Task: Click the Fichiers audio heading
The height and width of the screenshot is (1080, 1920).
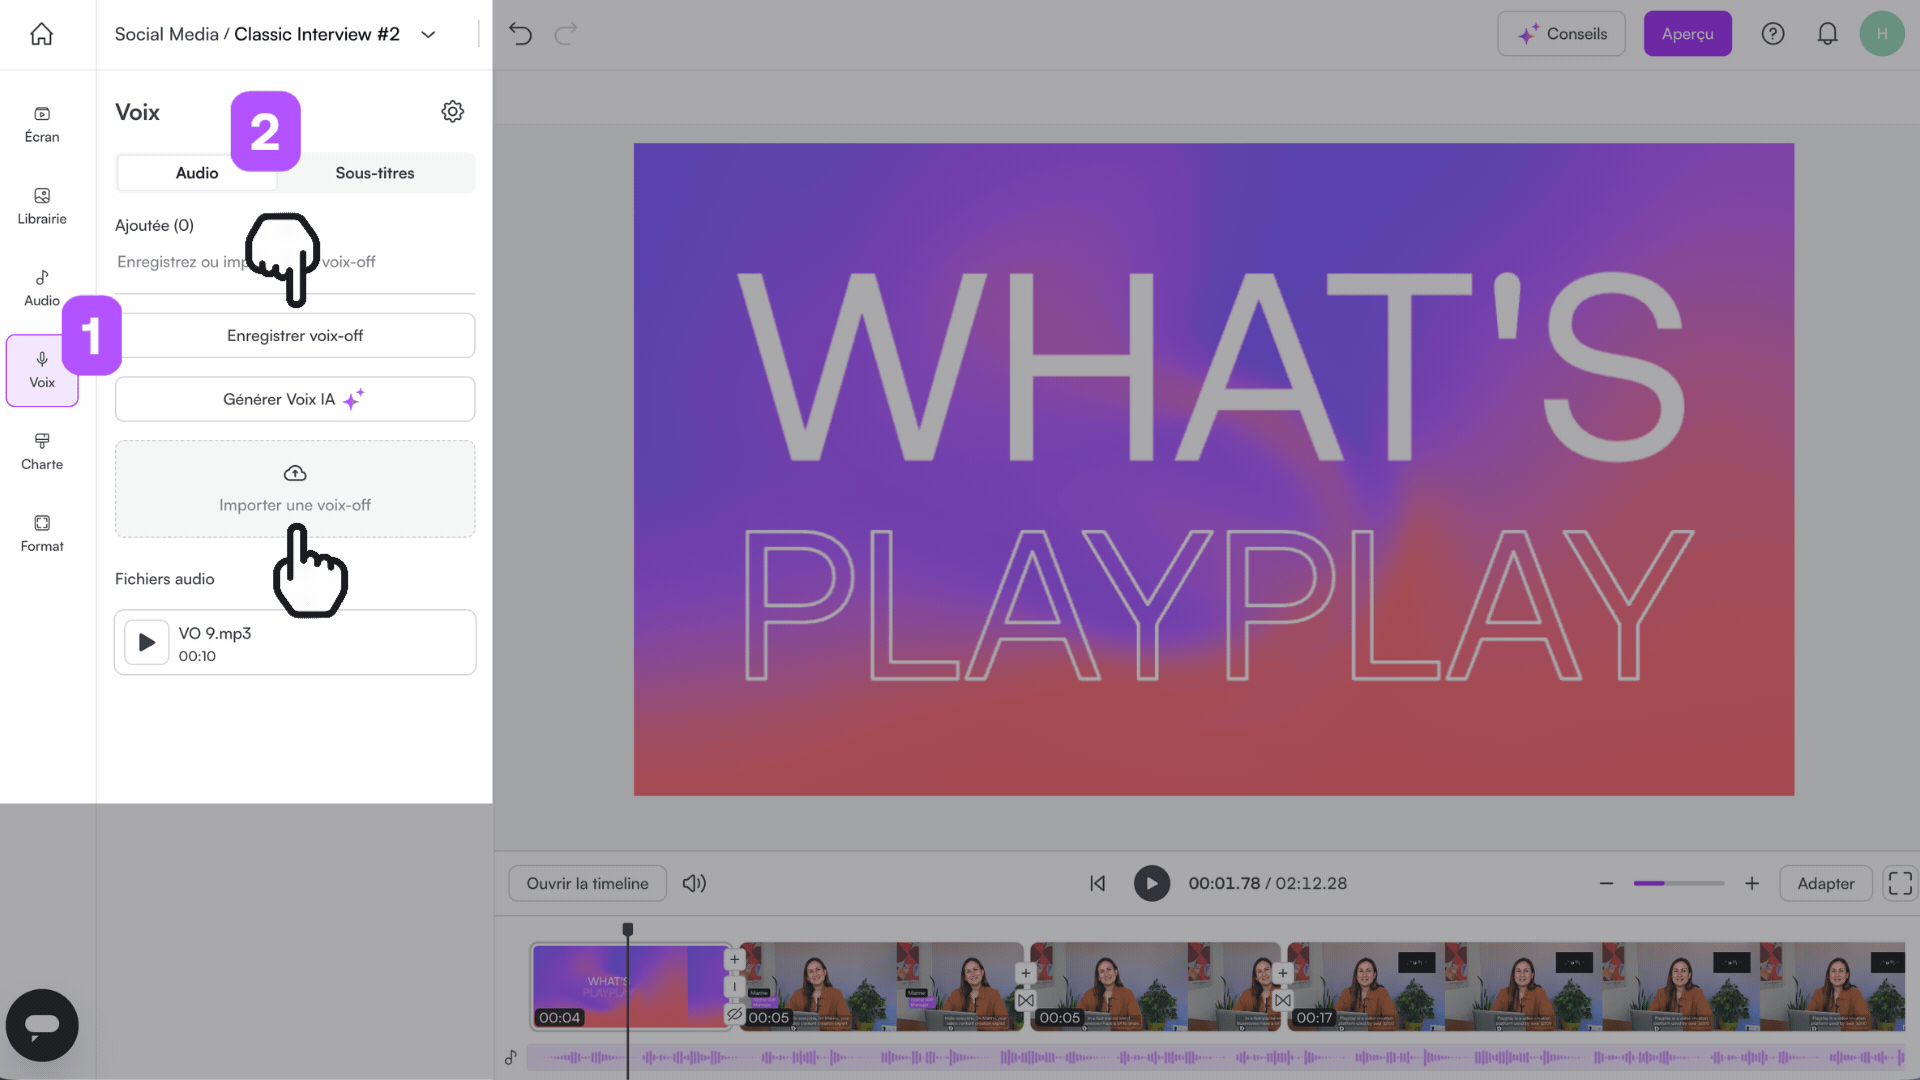Action: point(164,579)
